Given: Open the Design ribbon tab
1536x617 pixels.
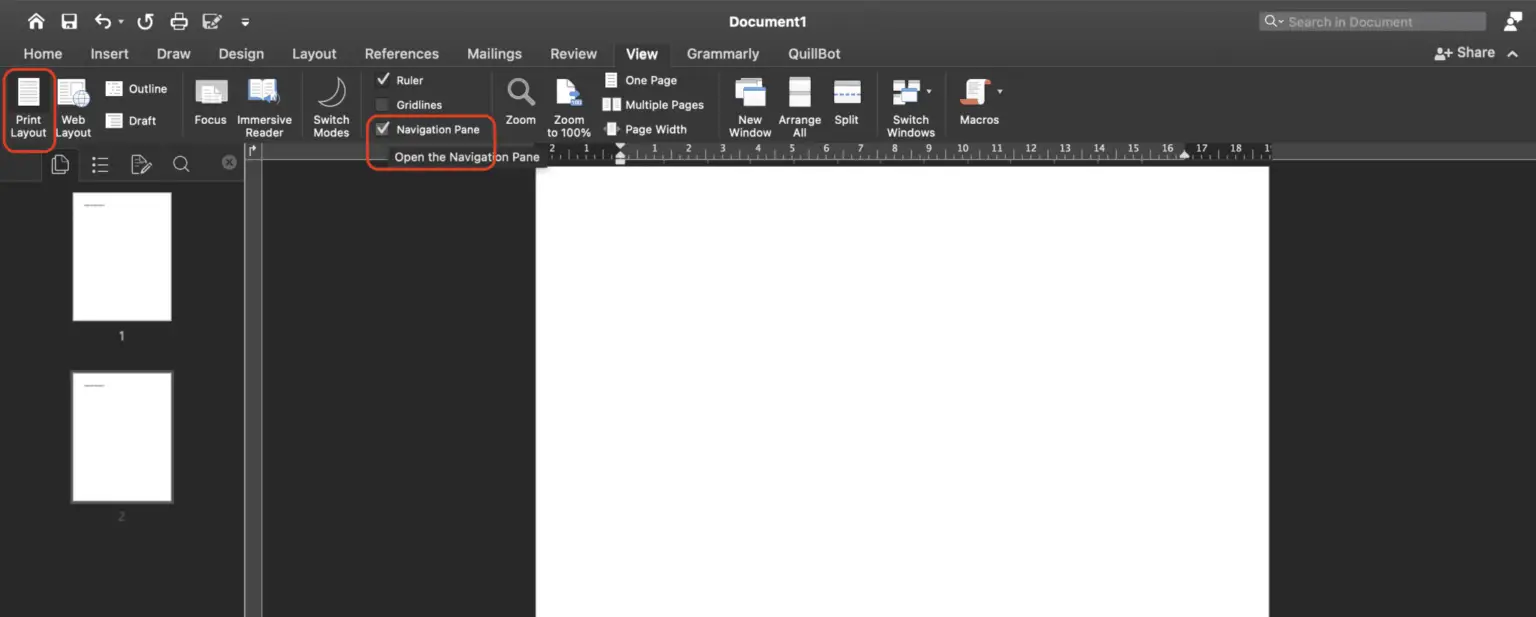Looking at the screenshot, I should click(241, 54).
